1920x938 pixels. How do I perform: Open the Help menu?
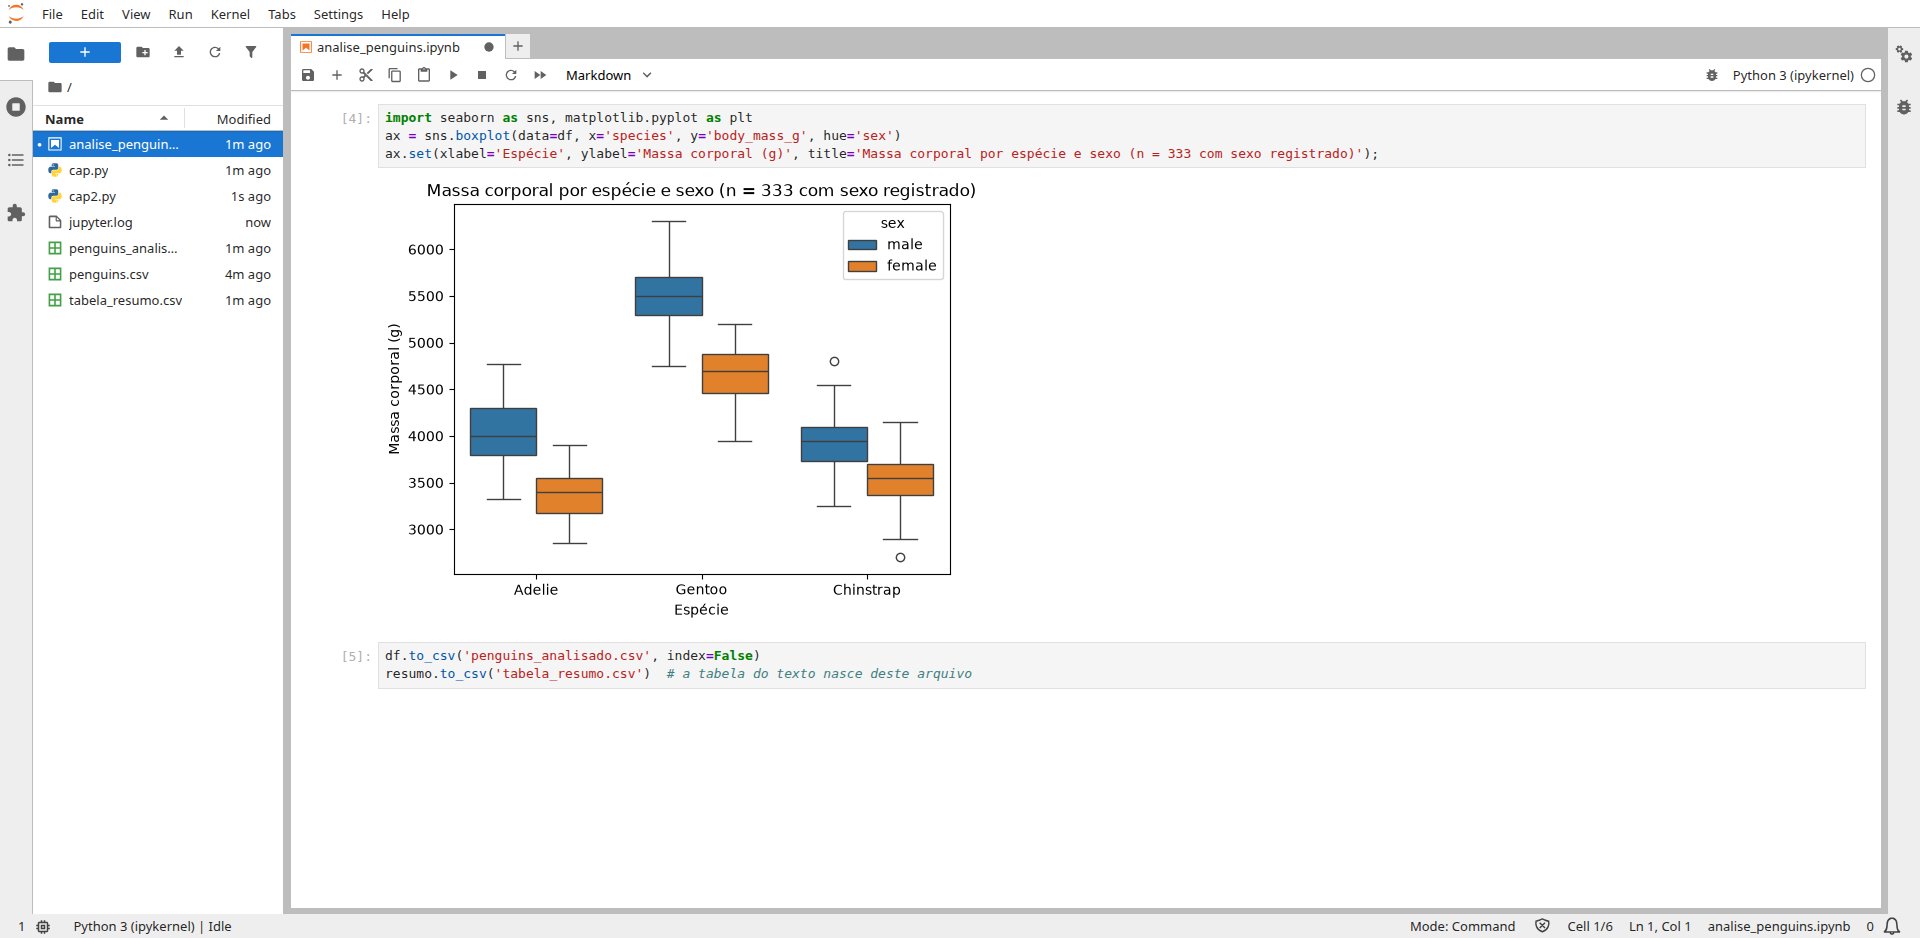tap(395, 14)
